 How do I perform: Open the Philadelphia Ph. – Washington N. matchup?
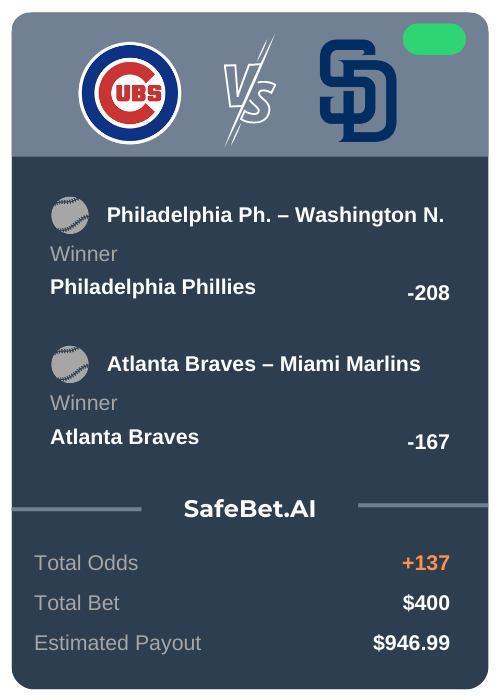(275, 215)
